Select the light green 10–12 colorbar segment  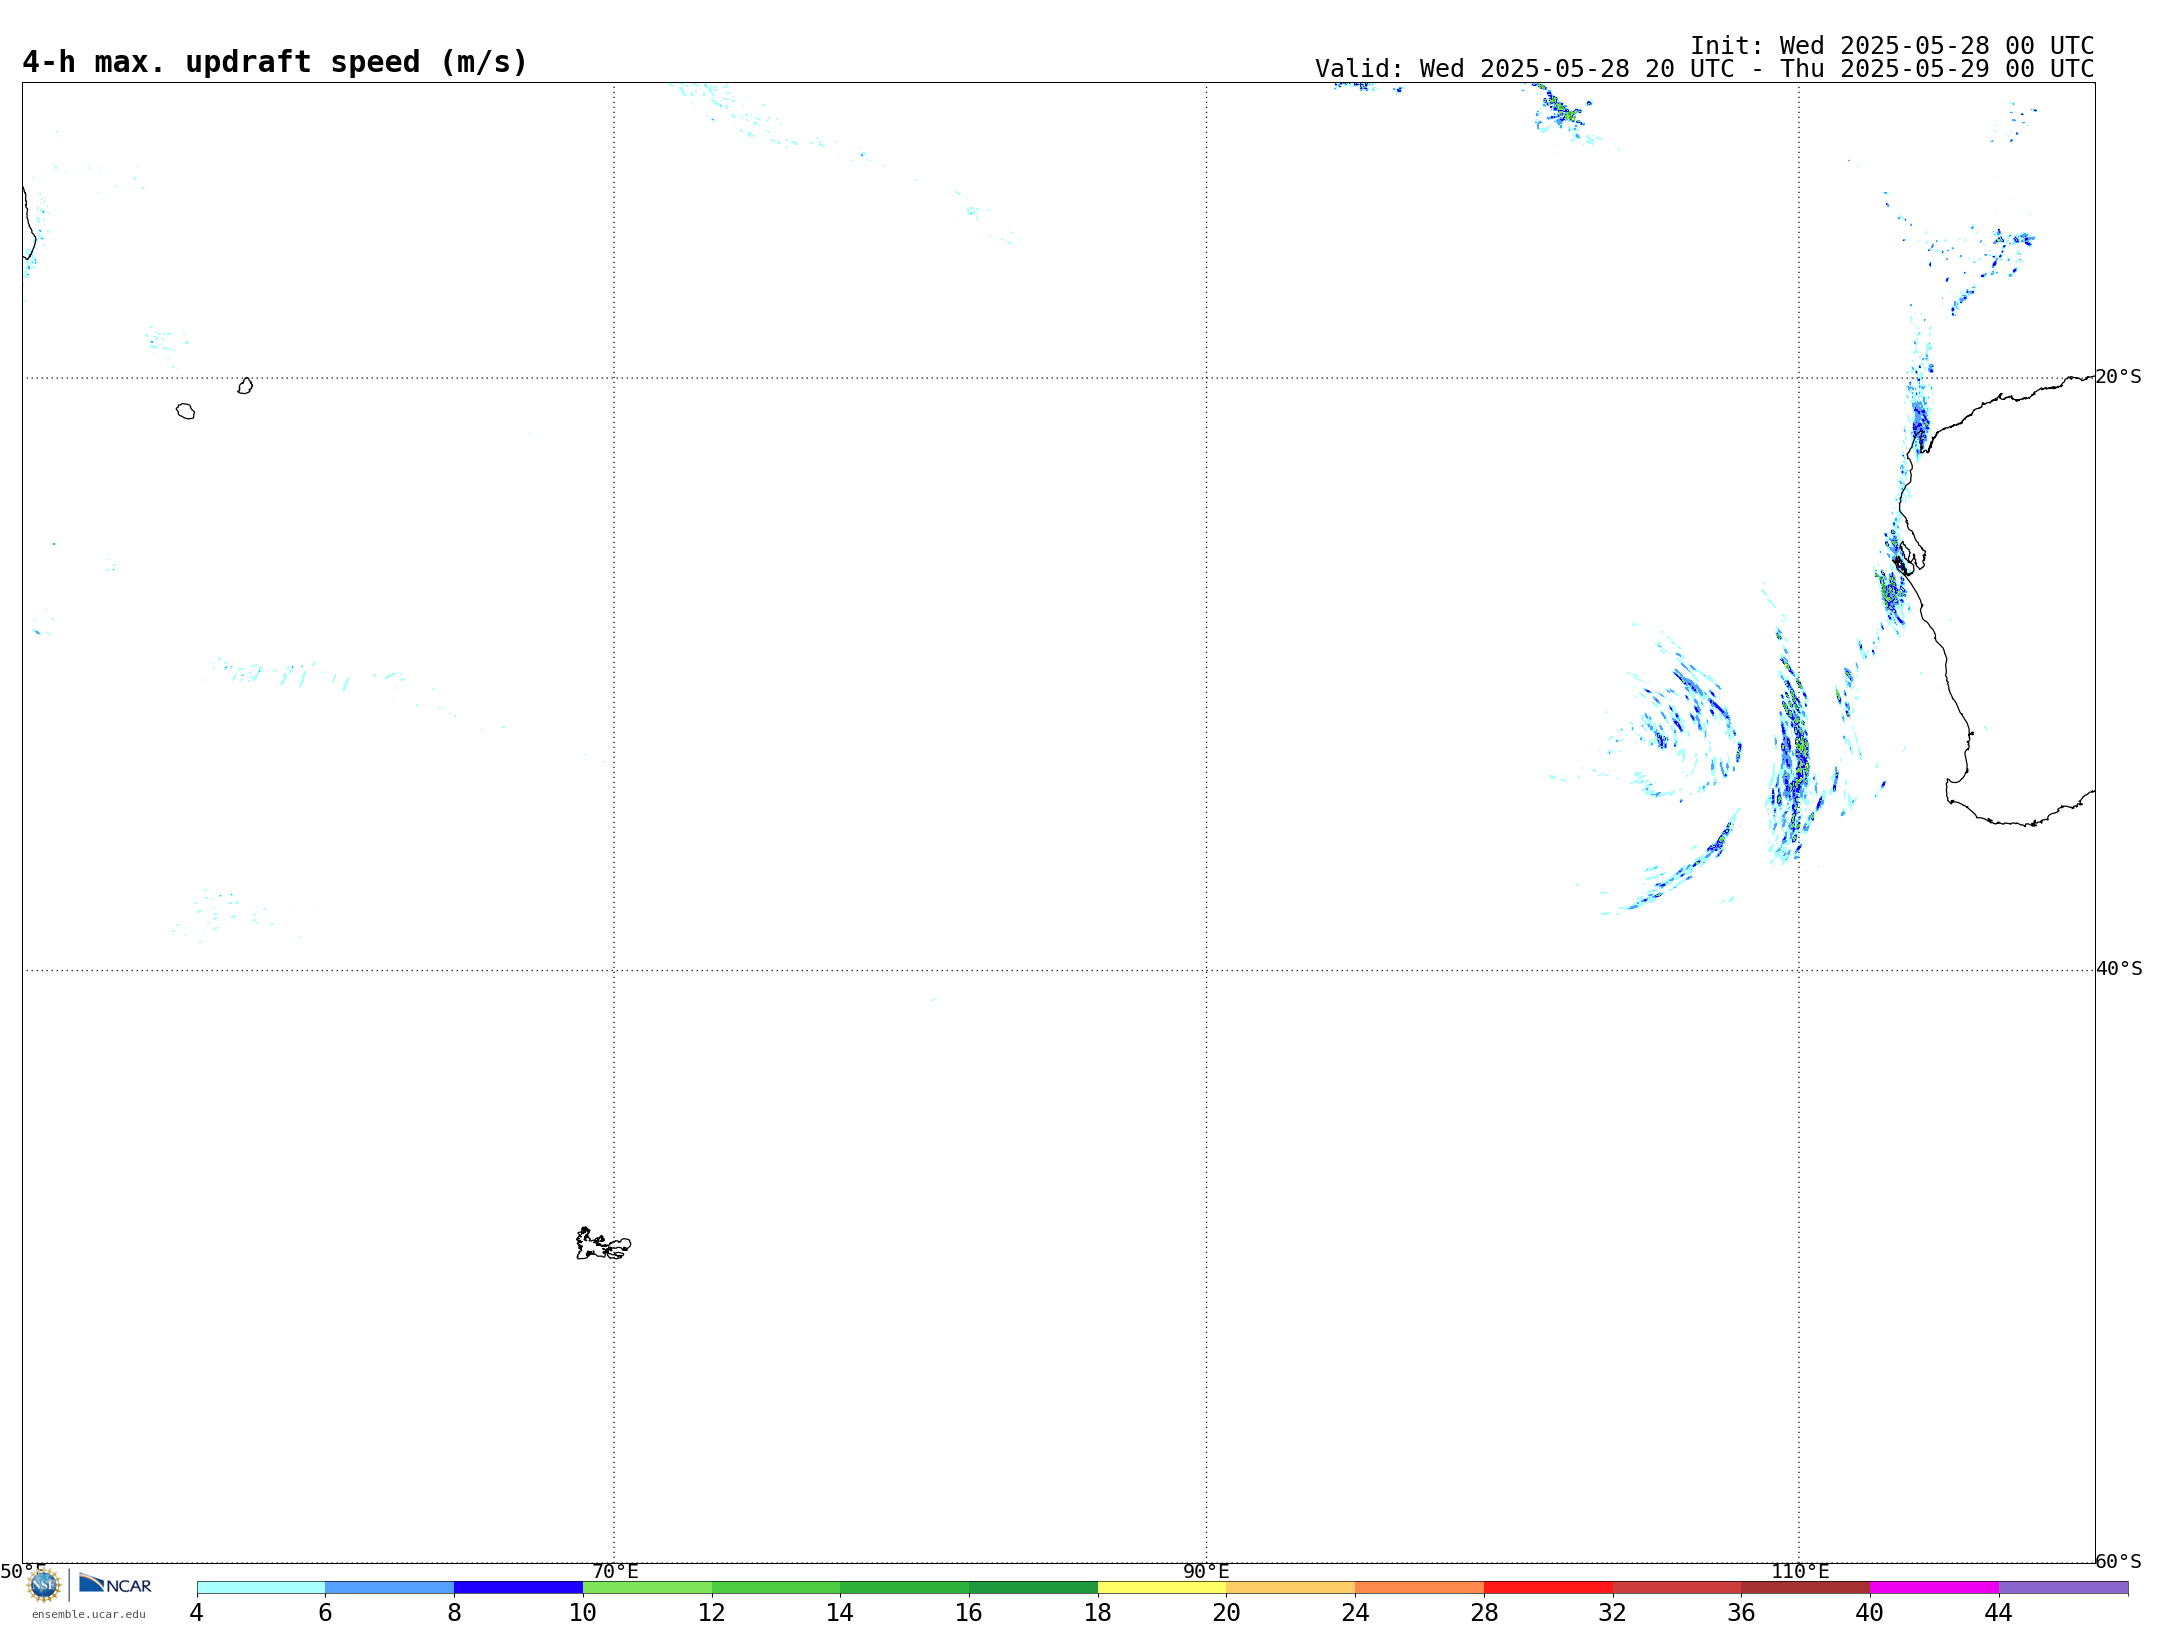647,1588
